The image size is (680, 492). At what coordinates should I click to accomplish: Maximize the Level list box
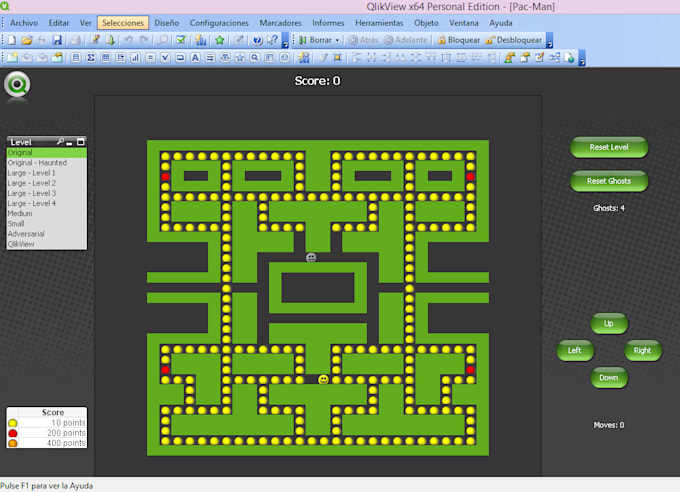tap(80, 142)
